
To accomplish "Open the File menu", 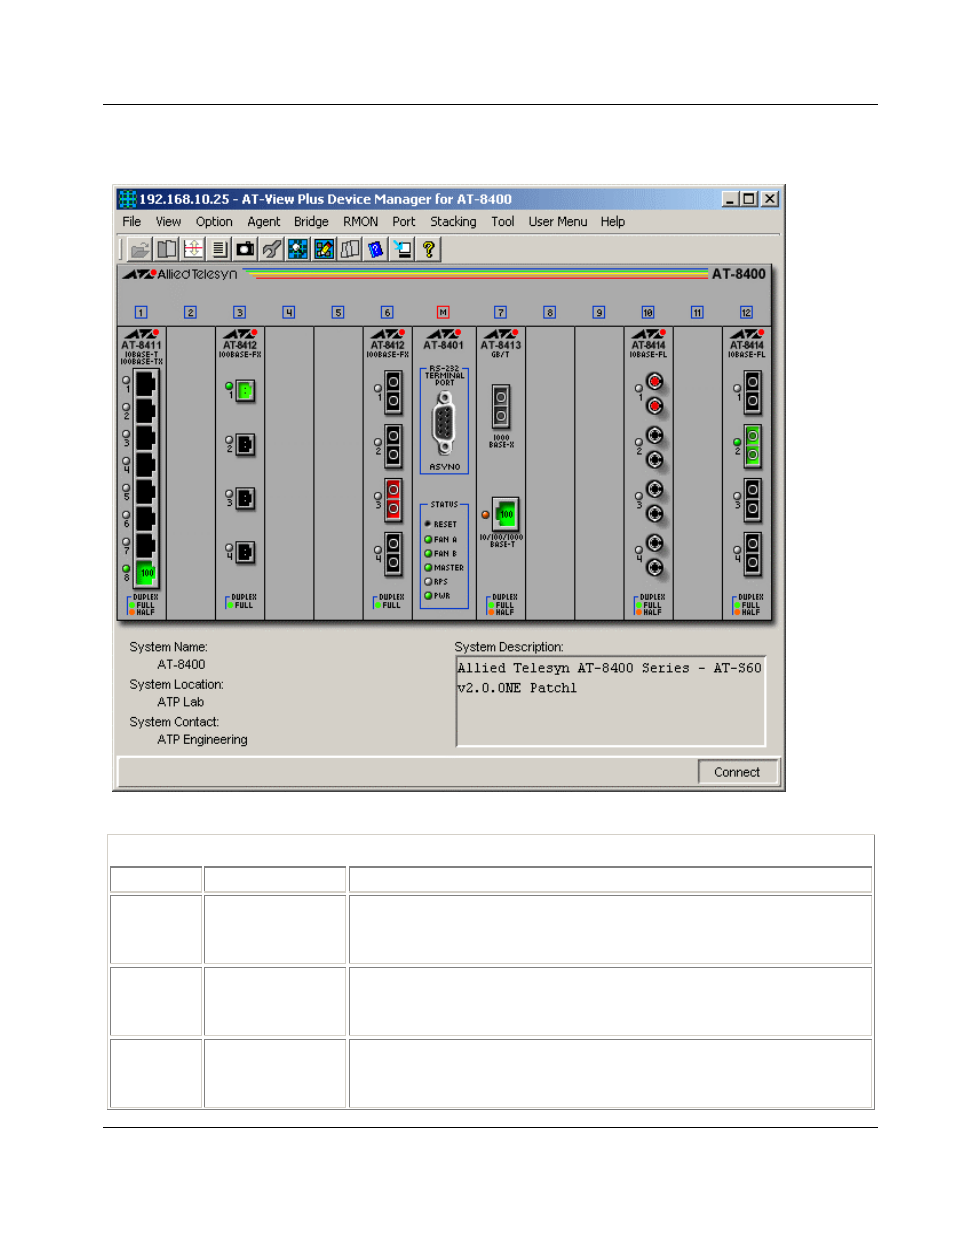I will coord(131,222).
